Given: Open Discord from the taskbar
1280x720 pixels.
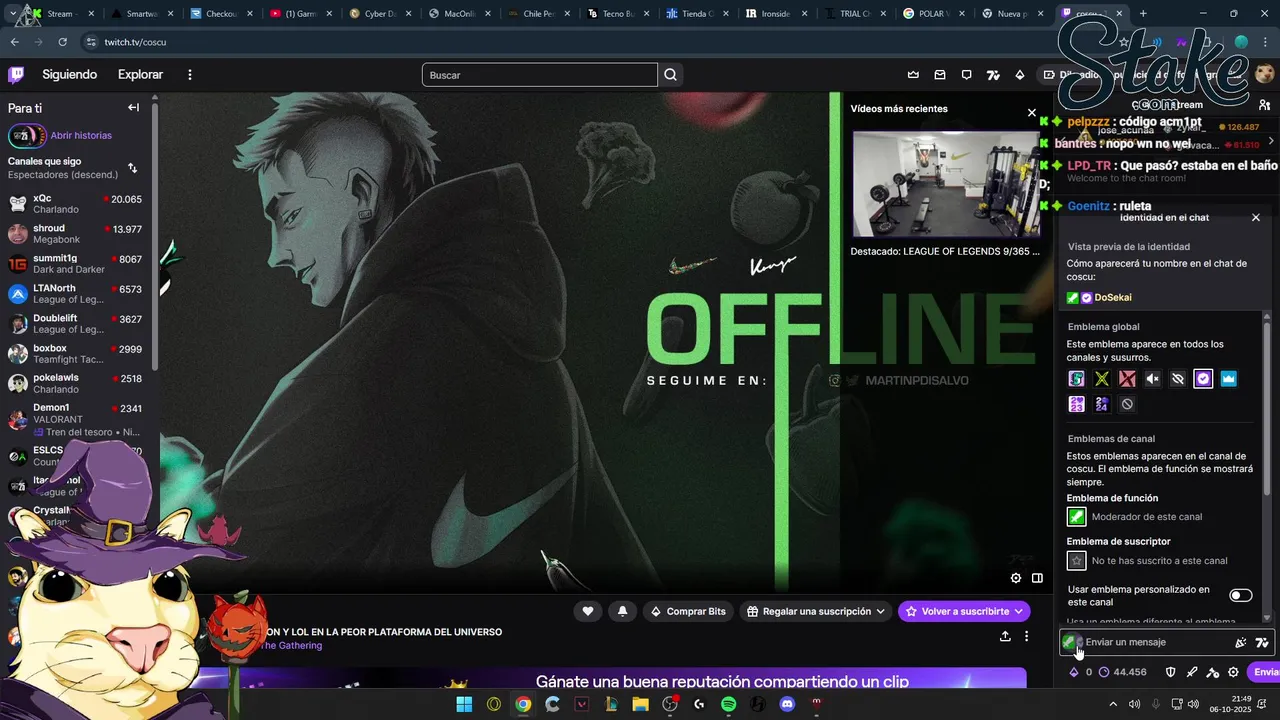Looking at the screenshot, I should (x=787, y=704).
